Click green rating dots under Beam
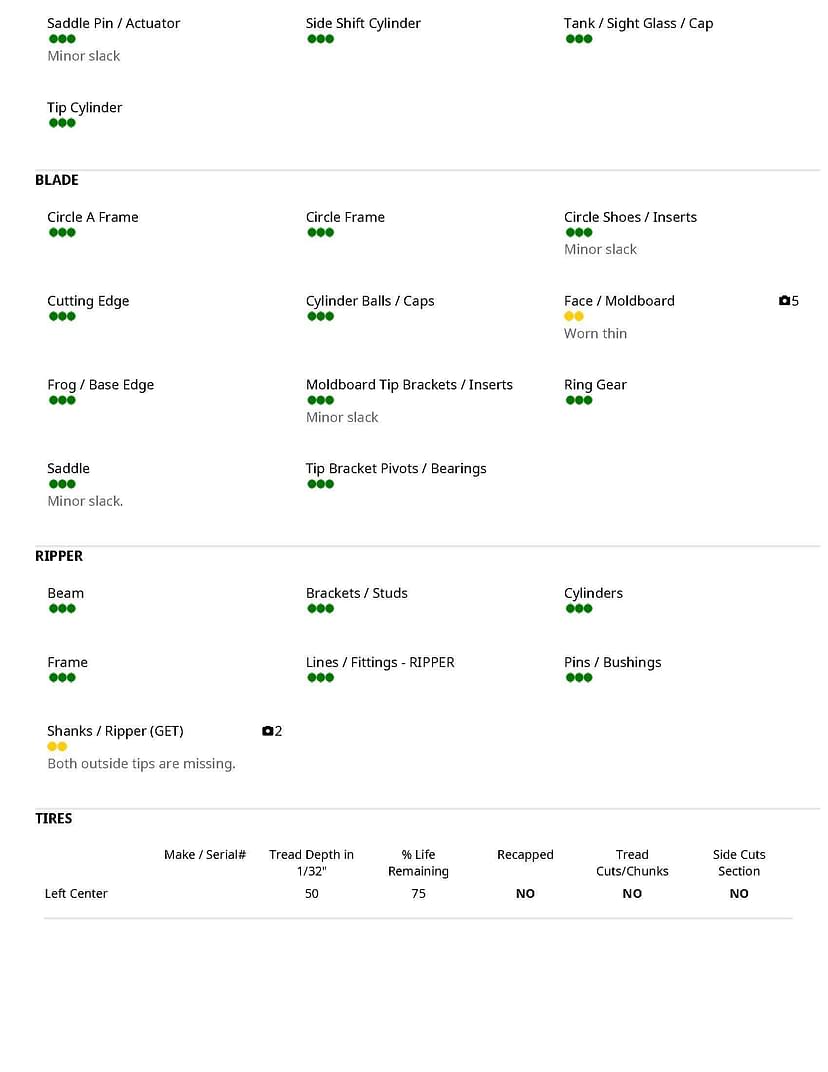This screenshot has width=828, height=1072. click(x=62, y=608)
